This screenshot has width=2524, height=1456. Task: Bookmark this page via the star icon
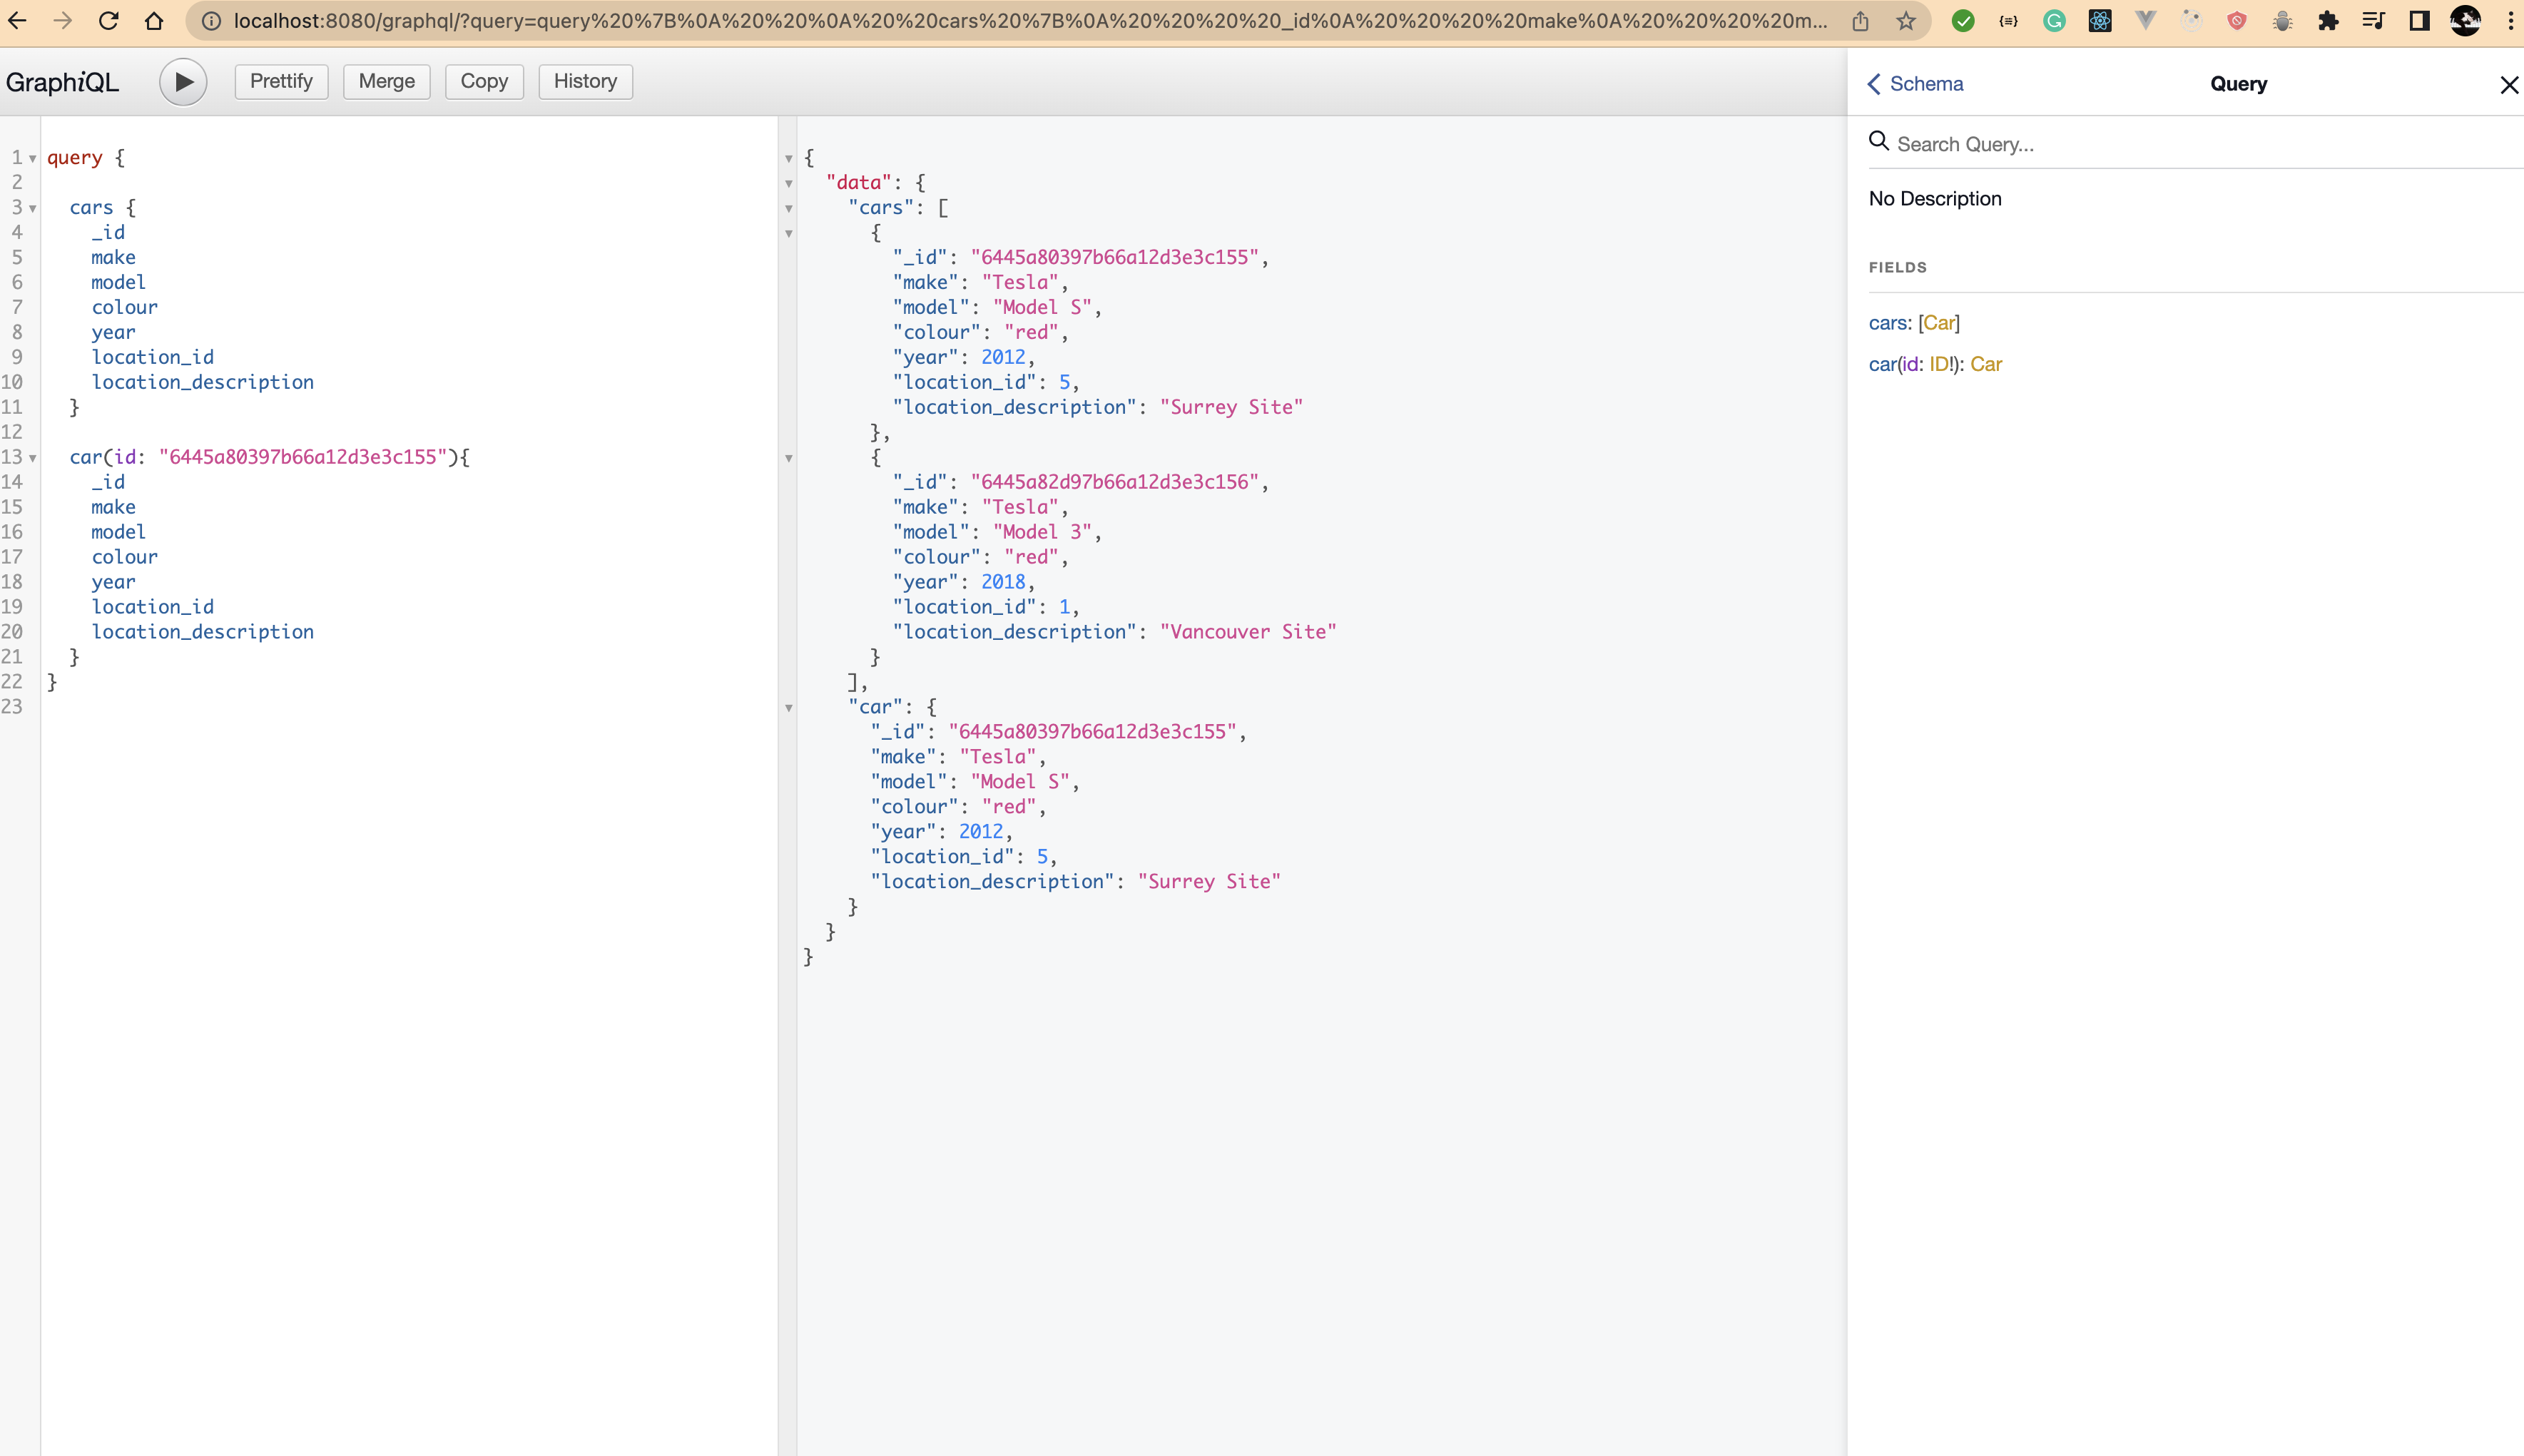pyautogui.click(x=1905, y=20)
